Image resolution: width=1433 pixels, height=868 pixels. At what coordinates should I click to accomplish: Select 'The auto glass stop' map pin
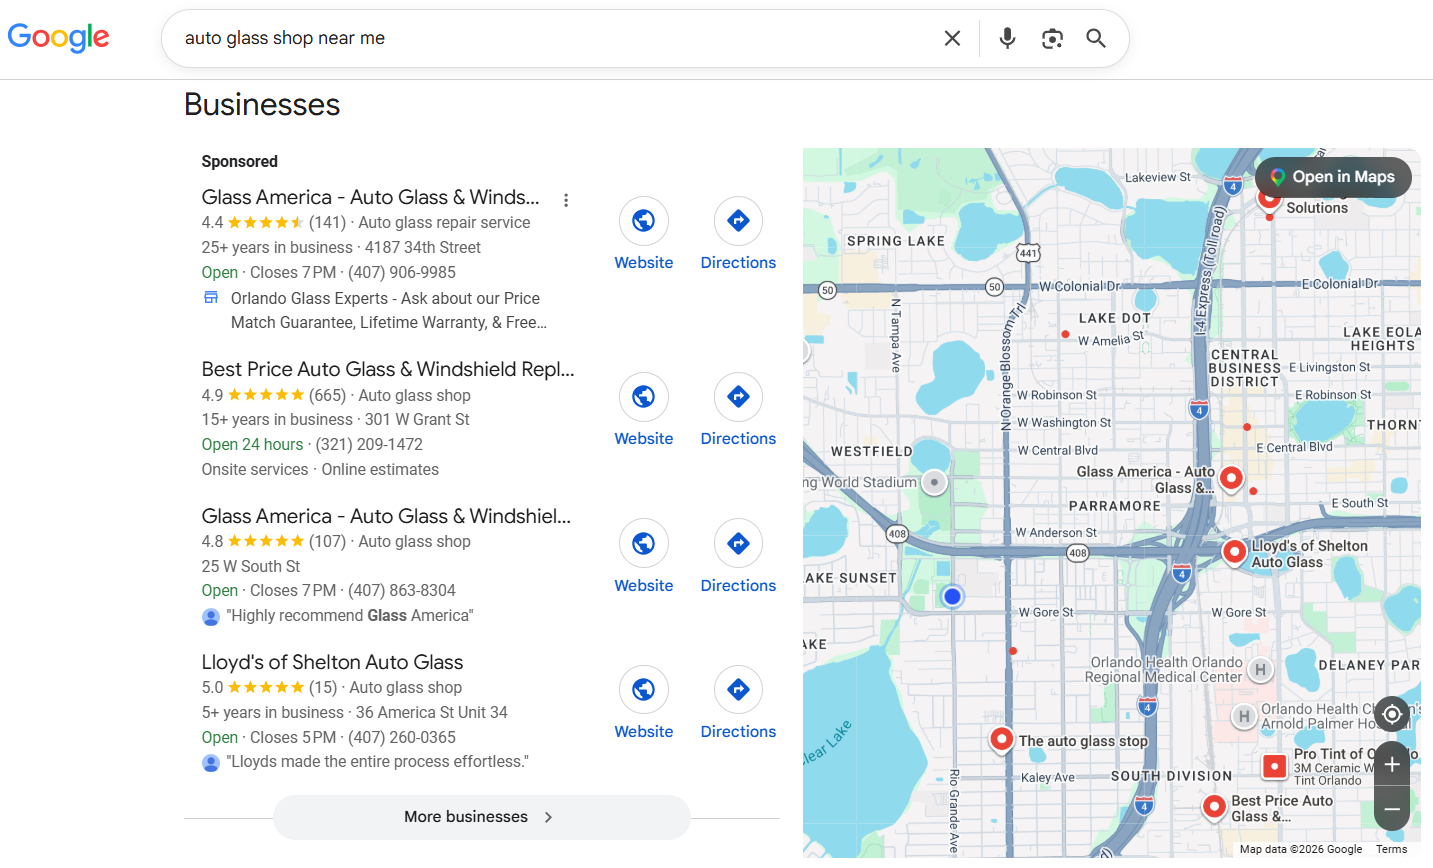1001,739
